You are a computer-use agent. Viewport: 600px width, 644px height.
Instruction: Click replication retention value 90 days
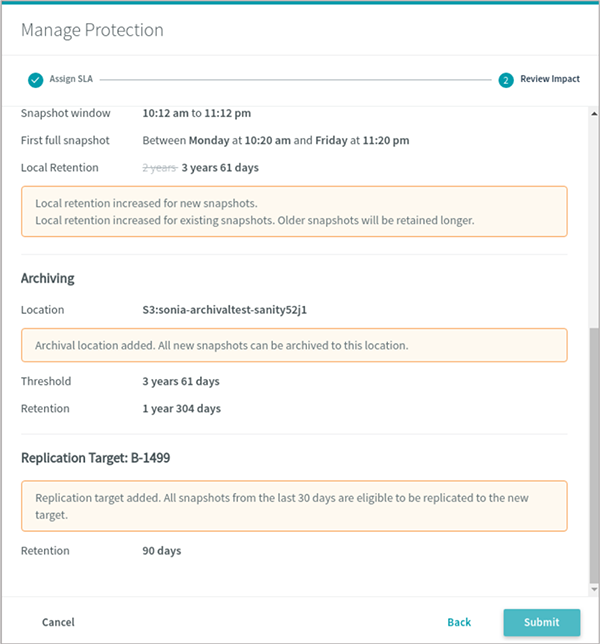point(161,551)
